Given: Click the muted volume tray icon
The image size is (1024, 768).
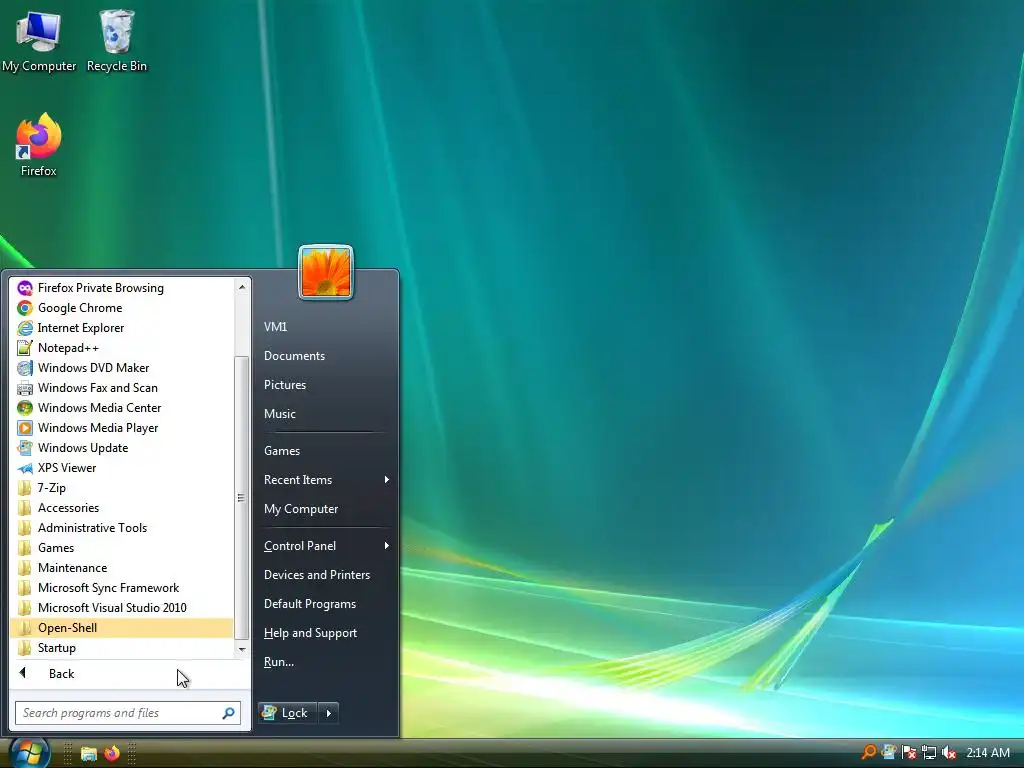Looking at the screenshot, I should tap(949, 753).
